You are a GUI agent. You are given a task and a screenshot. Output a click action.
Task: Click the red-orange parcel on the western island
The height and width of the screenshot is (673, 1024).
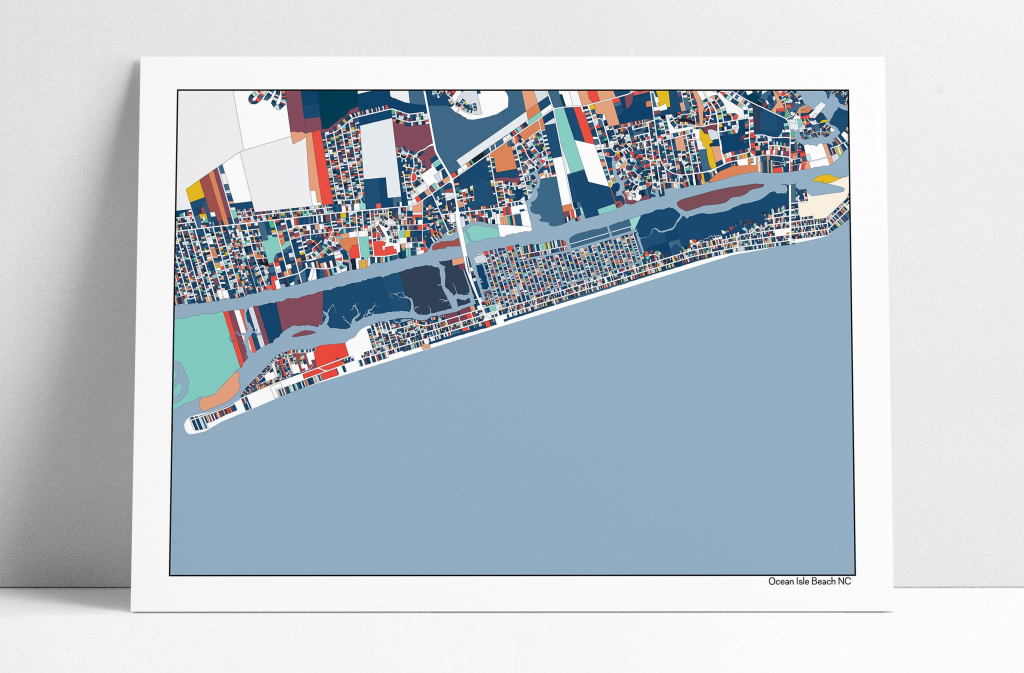[x=330, y=356]
